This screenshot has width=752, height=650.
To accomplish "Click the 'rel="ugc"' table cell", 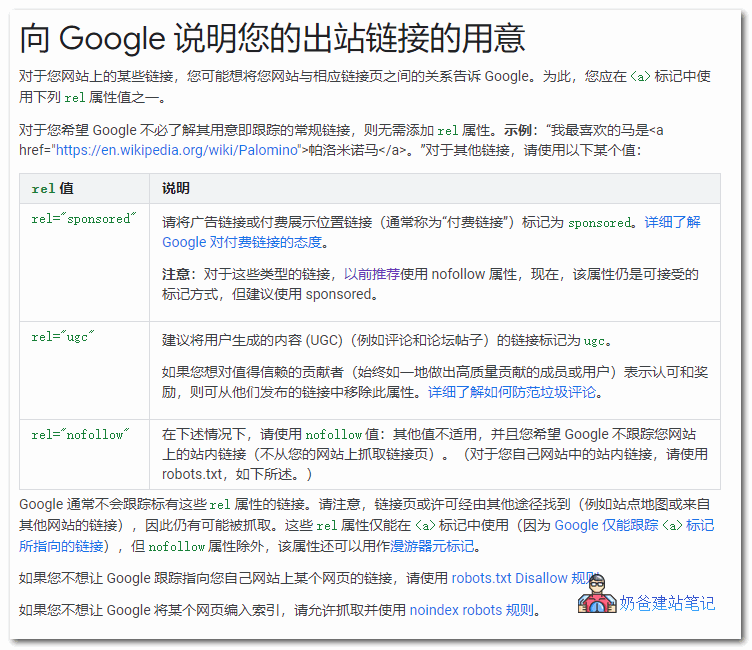I will (84, 370).
